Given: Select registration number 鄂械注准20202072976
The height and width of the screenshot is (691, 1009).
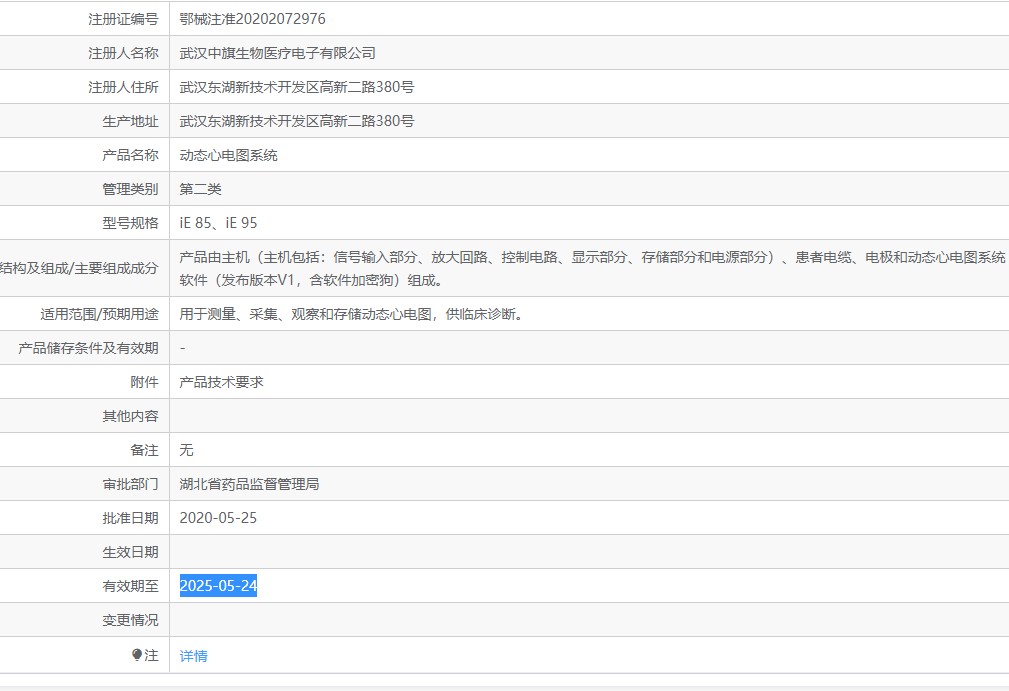Looking at the screenshot, I should click(x=252, y=19).
